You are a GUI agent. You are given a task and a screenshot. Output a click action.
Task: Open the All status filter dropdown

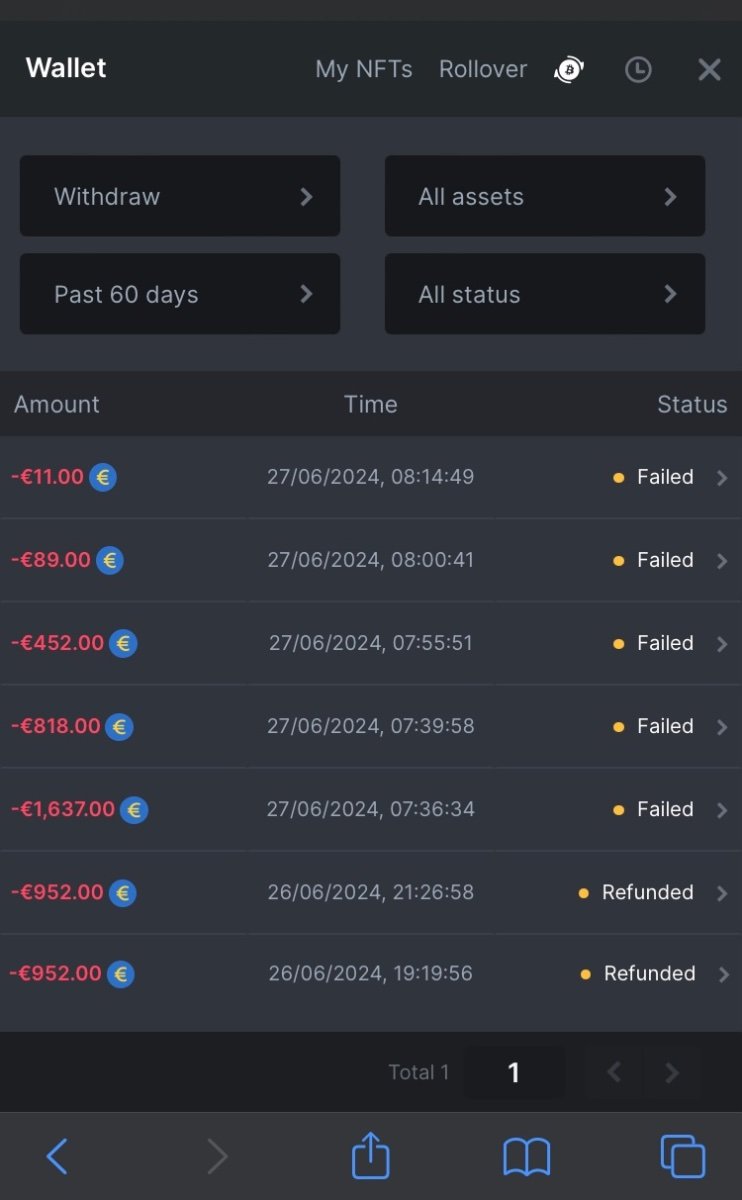coord(545,294)
